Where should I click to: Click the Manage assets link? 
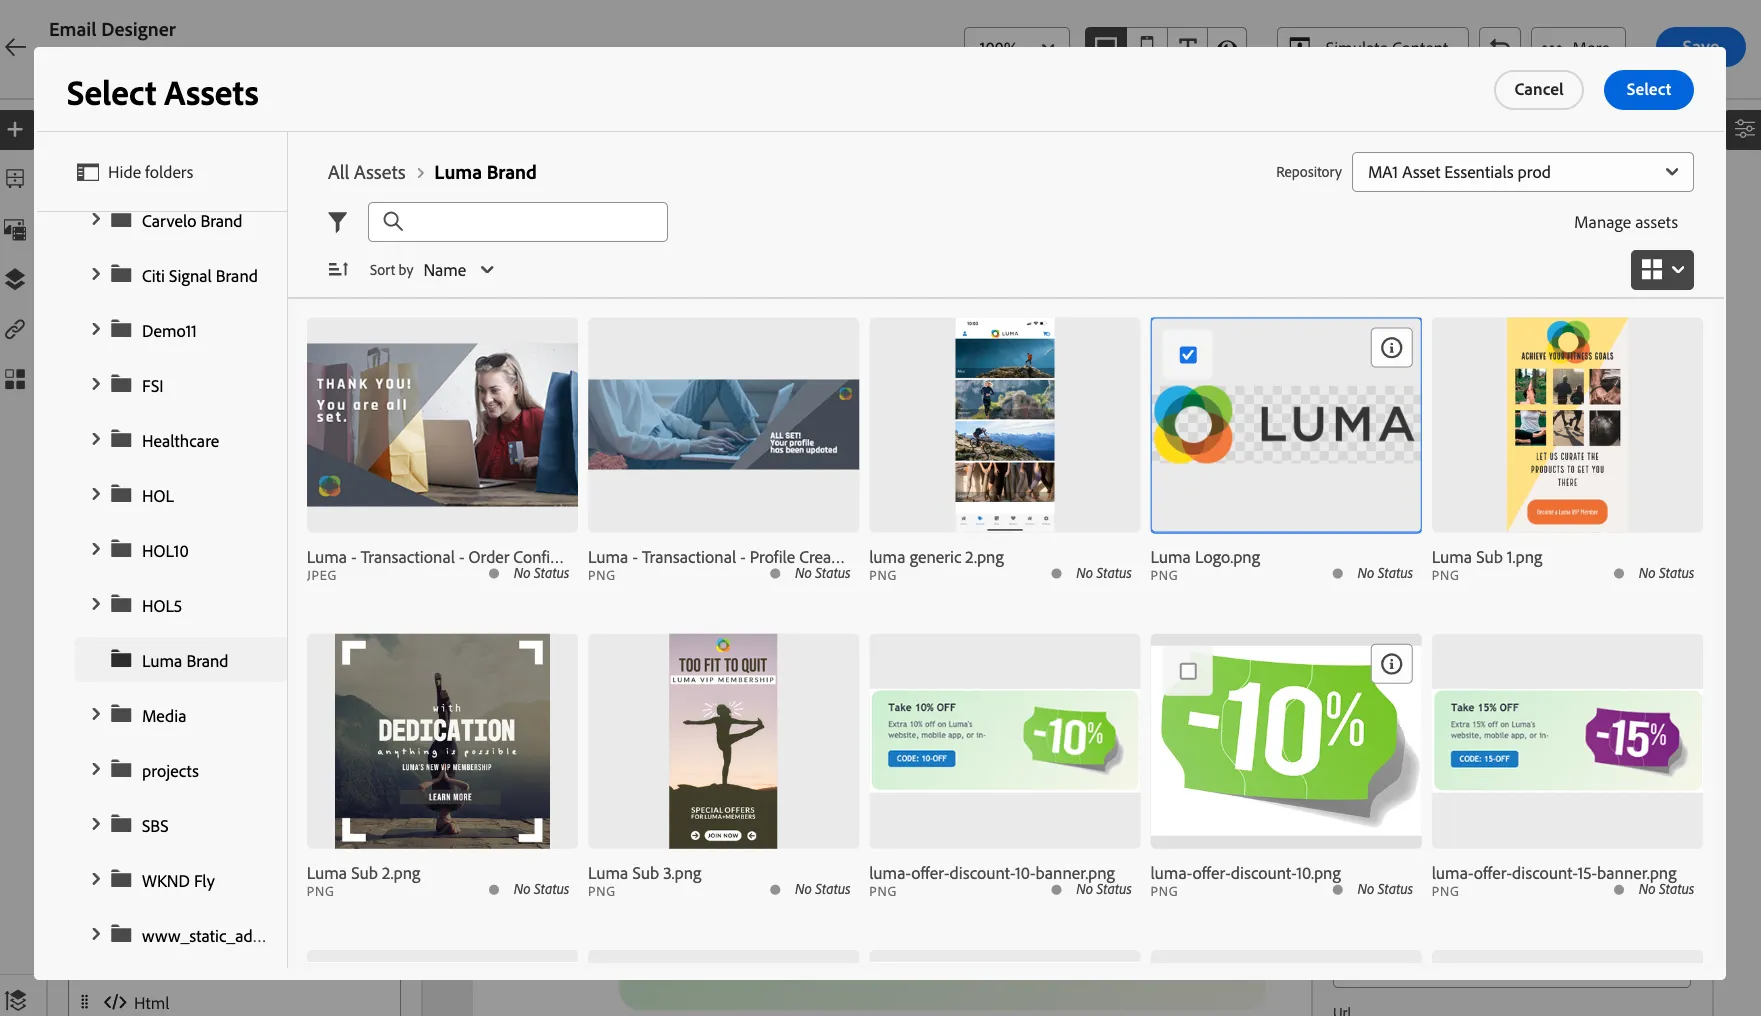[1625, 222]
